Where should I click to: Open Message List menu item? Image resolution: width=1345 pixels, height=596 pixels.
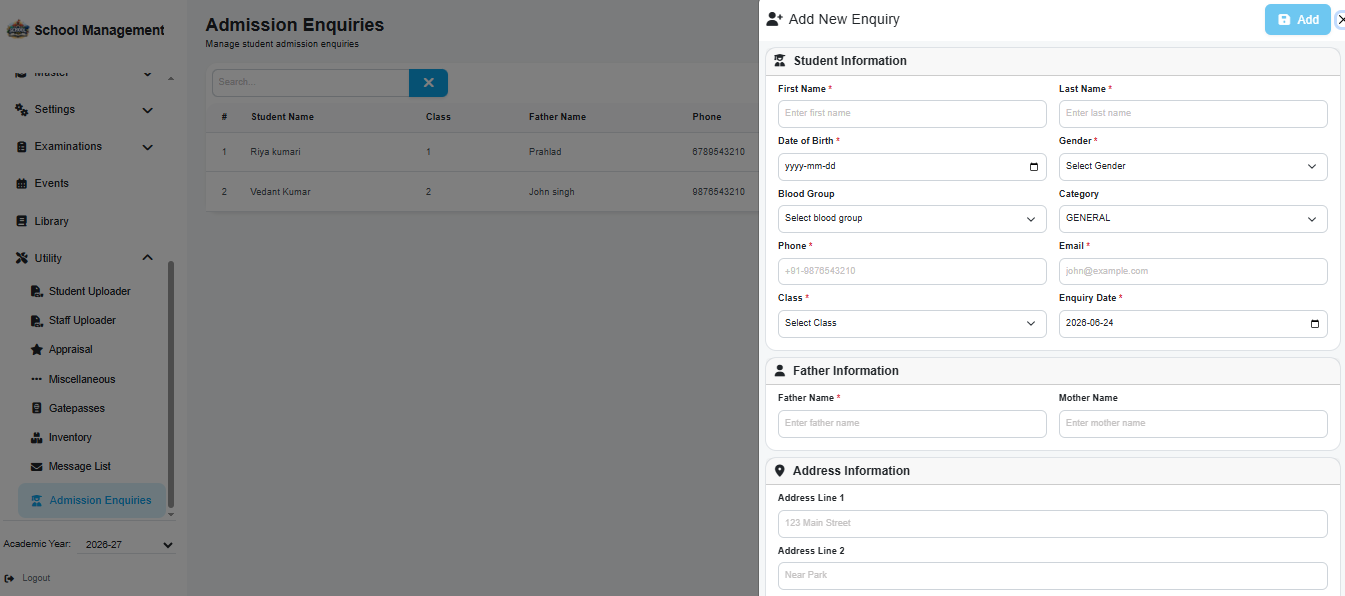click(x=80, y=466)
